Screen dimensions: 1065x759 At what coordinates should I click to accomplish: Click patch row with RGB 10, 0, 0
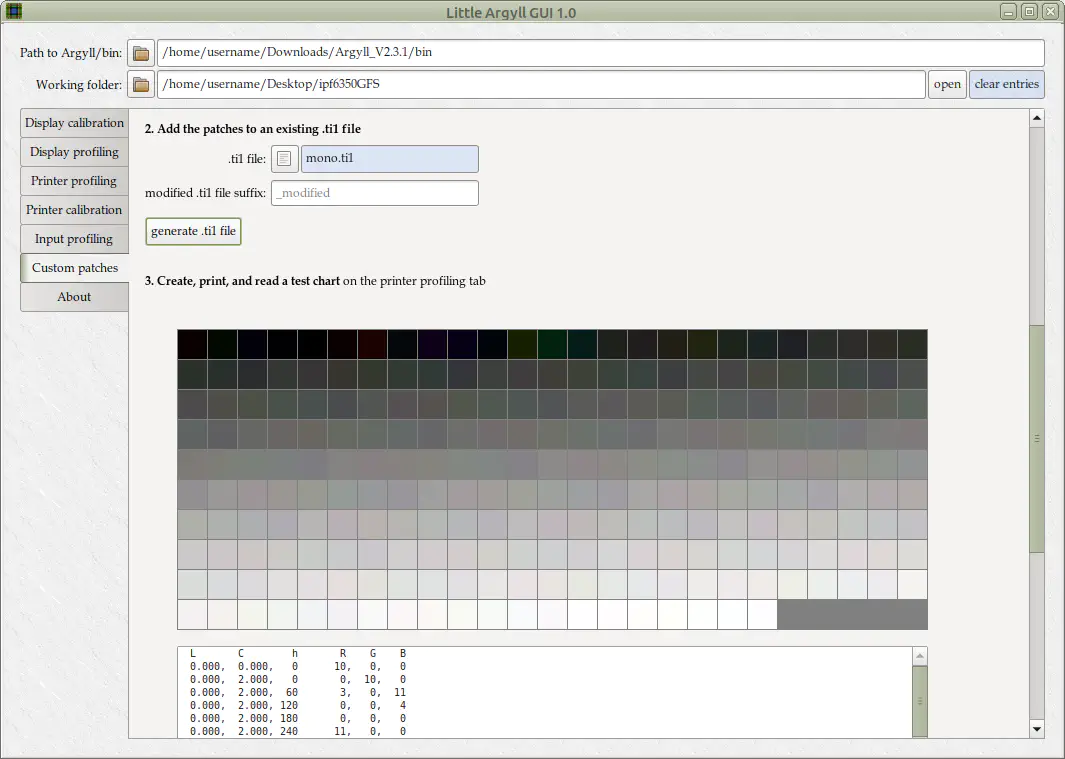pyautogui.click(x=298, y=667)
